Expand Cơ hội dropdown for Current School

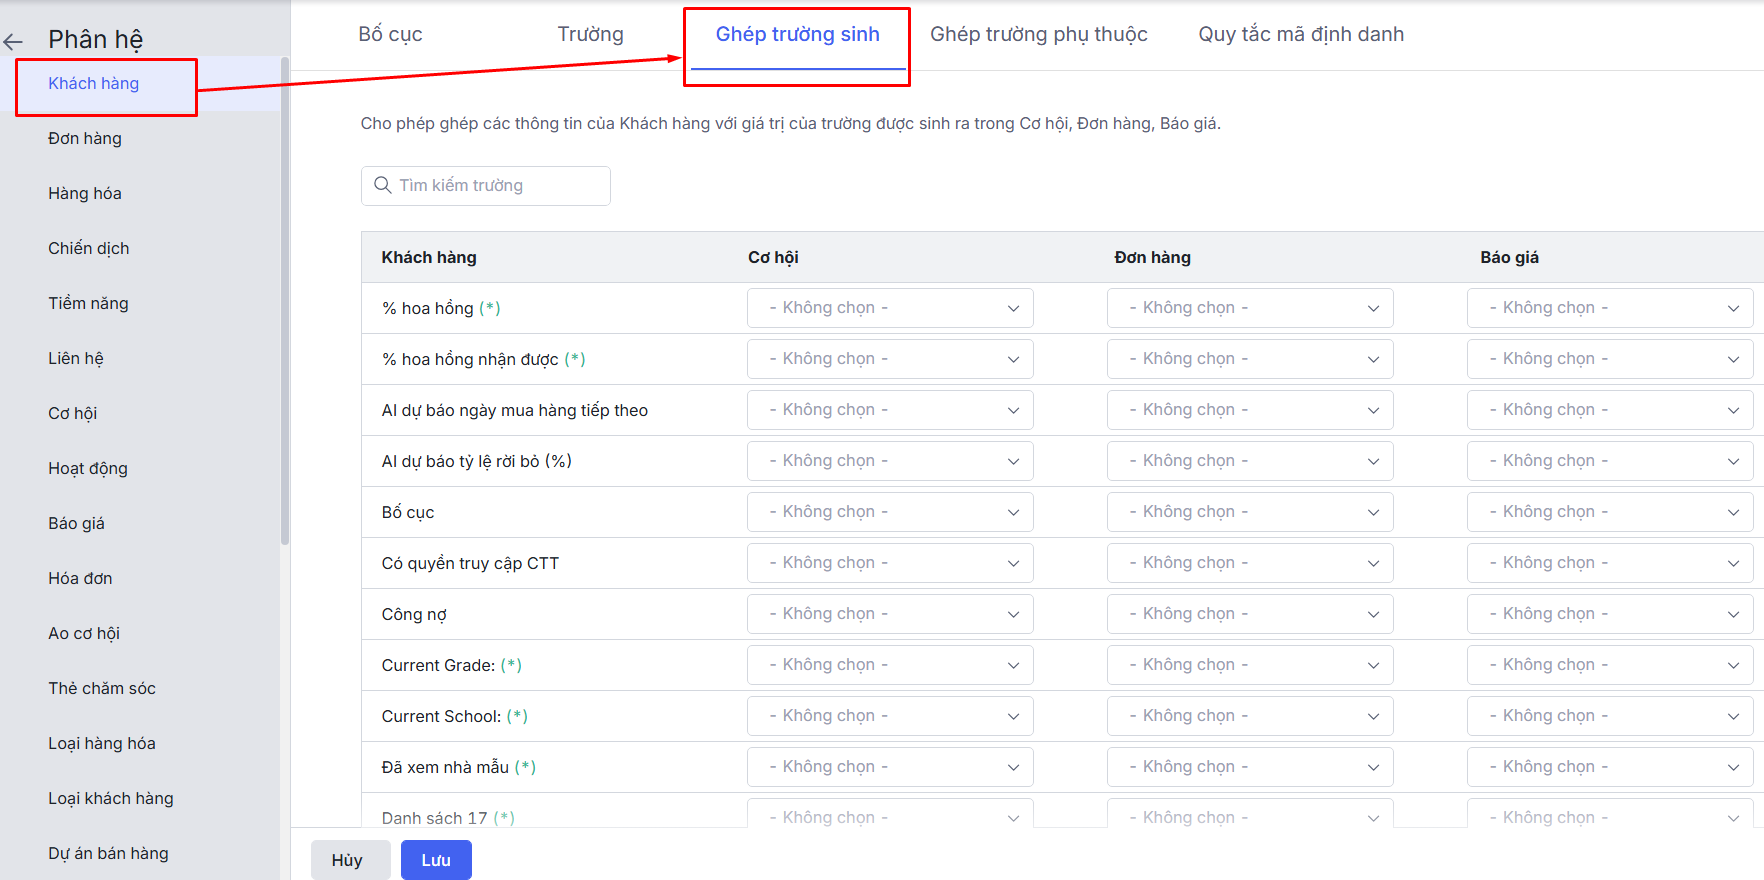tap(889, 716)
